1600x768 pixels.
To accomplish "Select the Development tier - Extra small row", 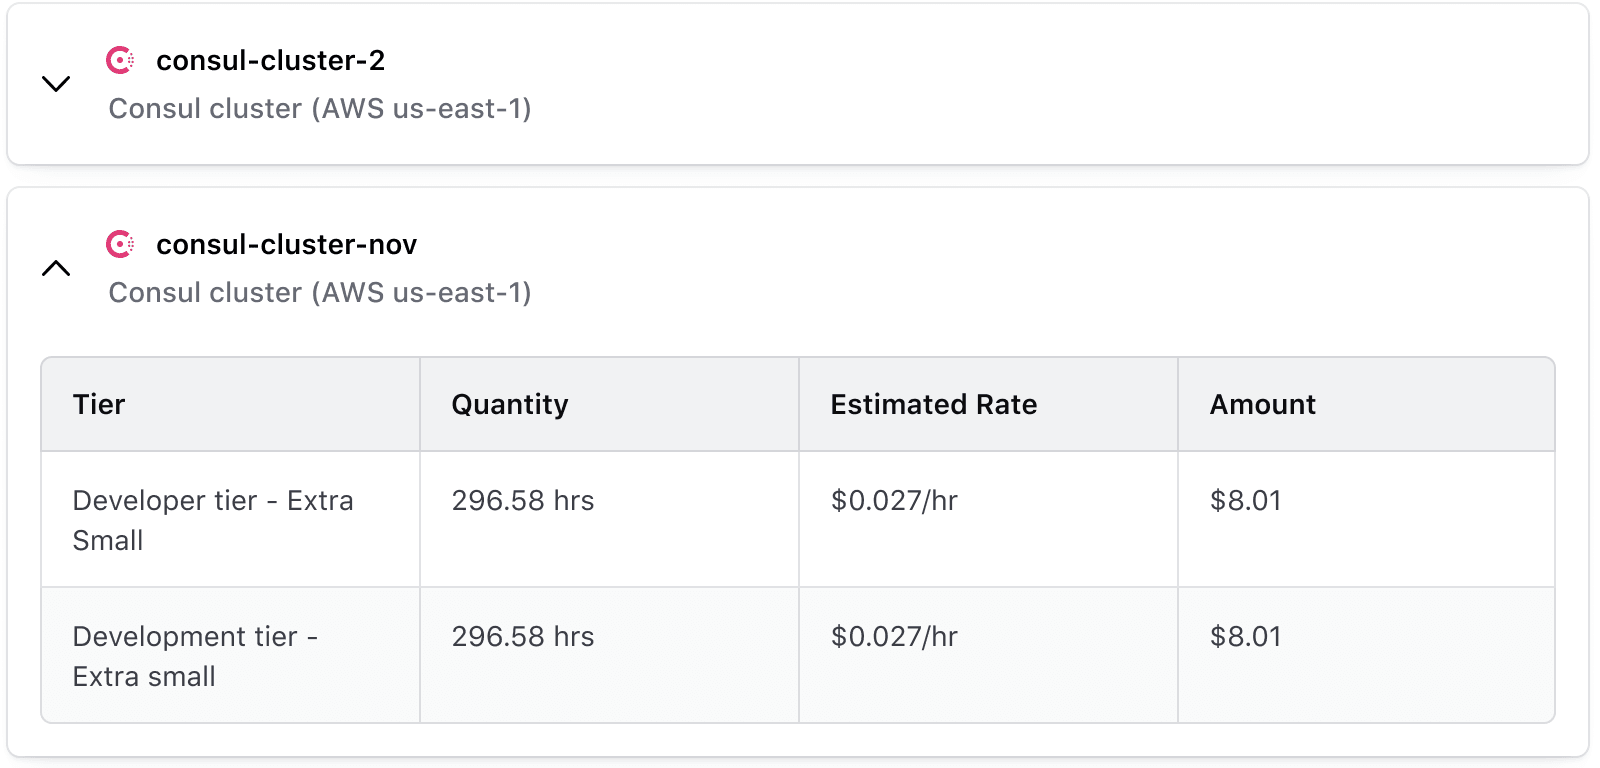I will (195, 655).
